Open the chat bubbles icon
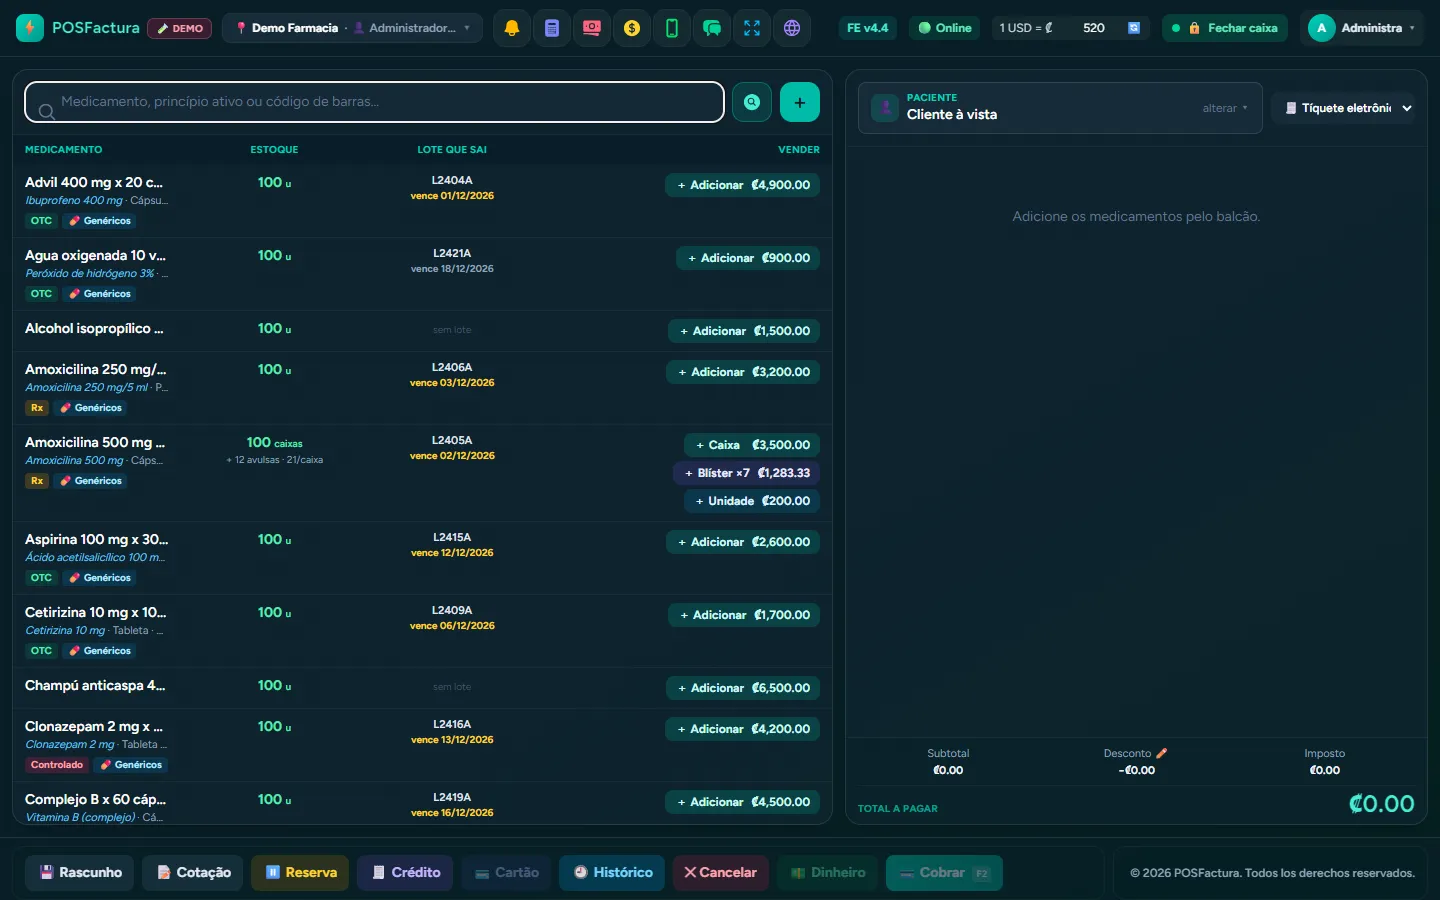1440x900 pixels. (x=712, y=28)
